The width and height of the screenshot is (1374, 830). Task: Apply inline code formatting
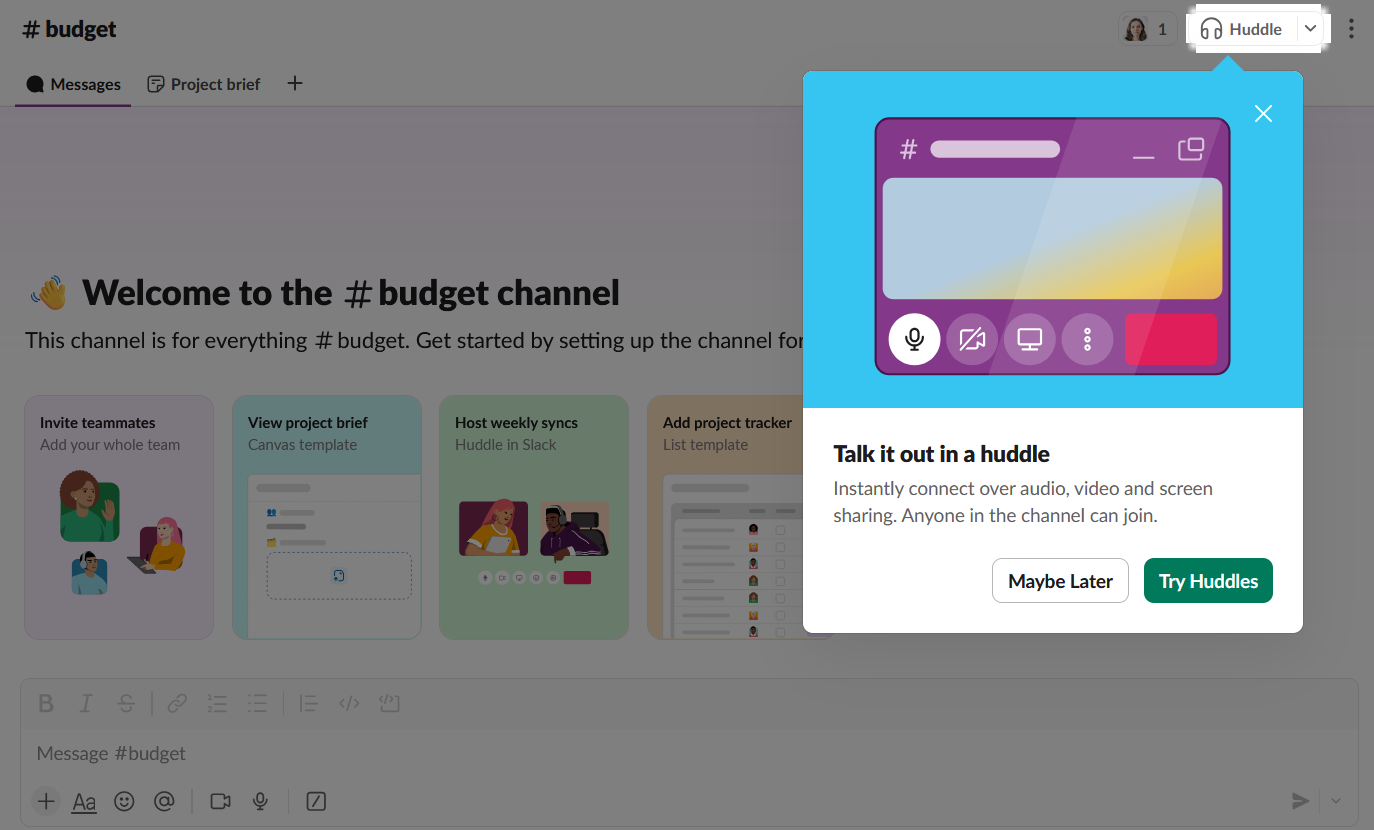(x=349, y=704)
